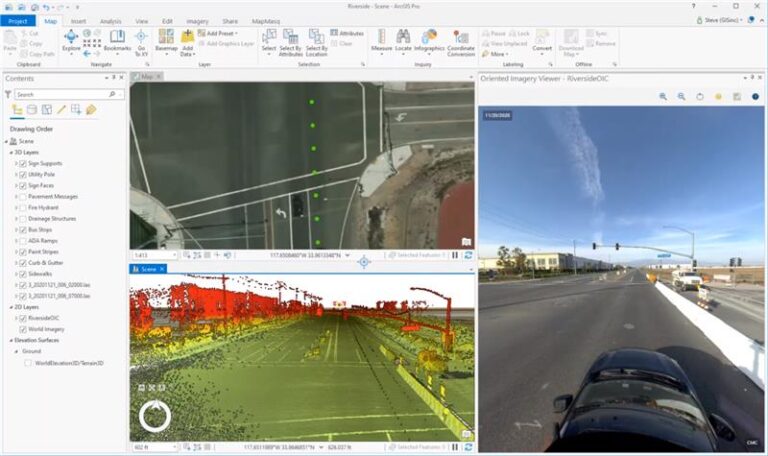Uncheck the Utility Pole layer

pos(22,174)
